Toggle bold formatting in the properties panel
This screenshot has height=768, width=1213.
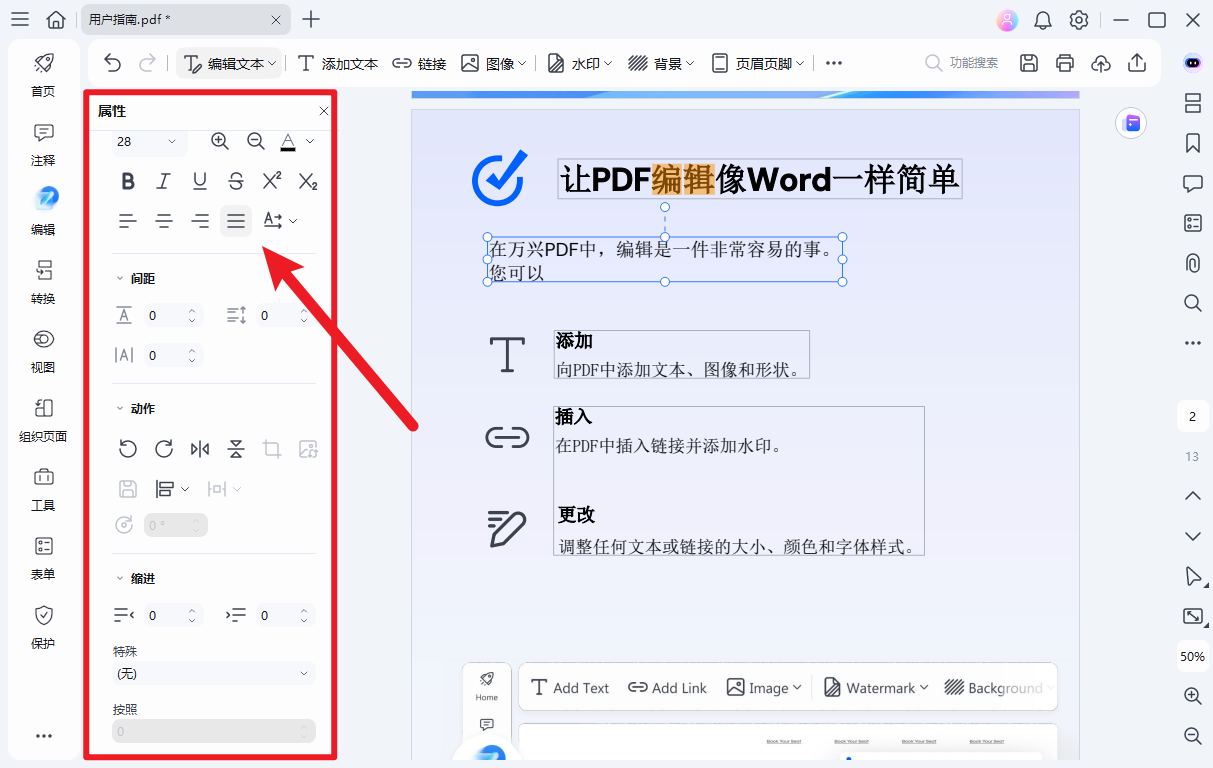(128, 181)
